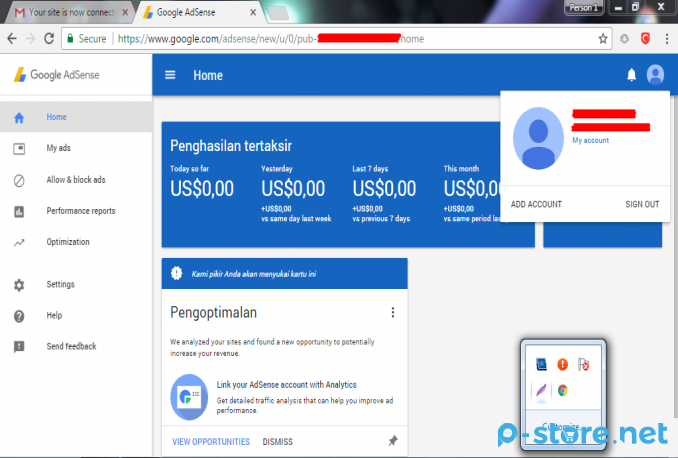The image size is (678, 458).
Task: Select Home in the sidebar
Action: pos(56,117)
